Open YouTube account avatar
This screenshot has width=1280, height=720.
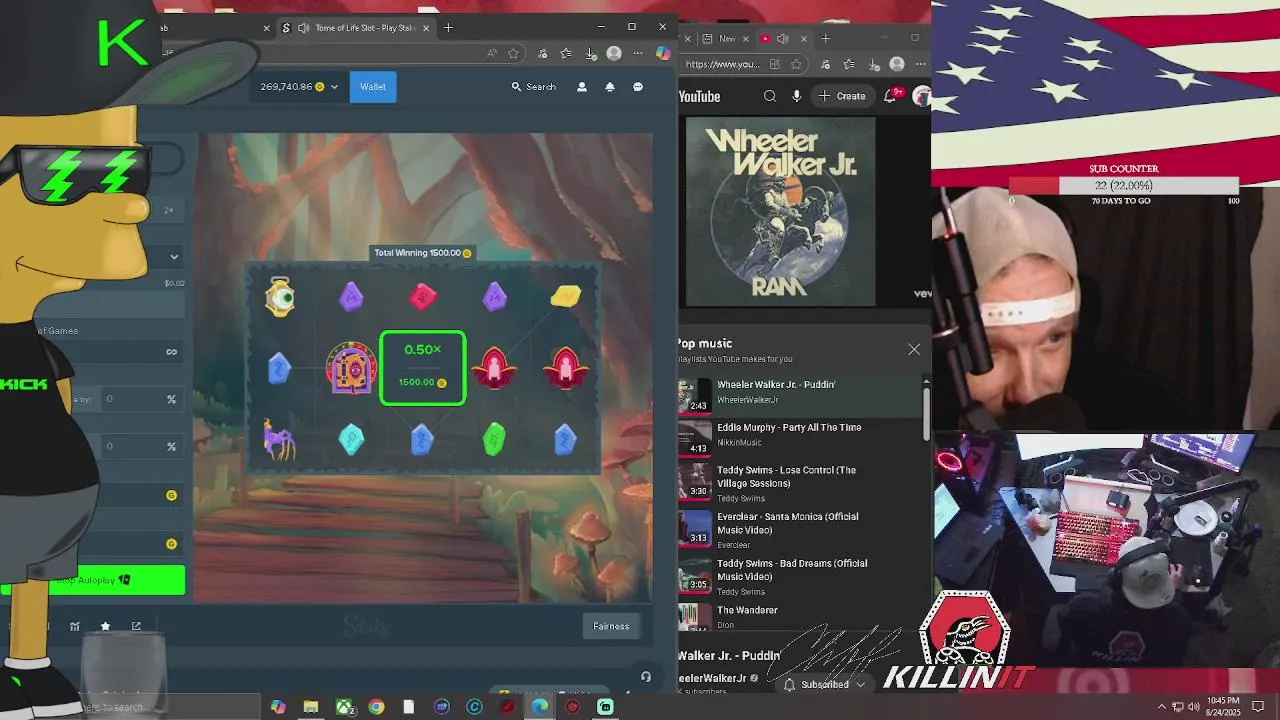[x=922, y=96]
